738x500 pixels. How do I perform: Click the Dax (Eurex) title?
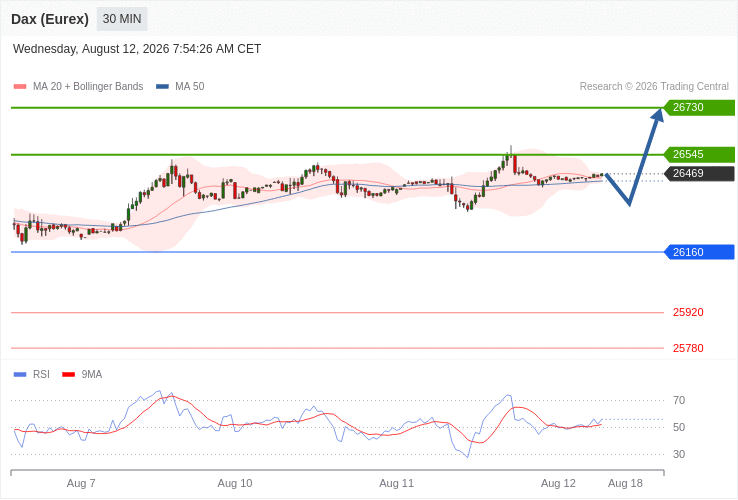[50, 19]
